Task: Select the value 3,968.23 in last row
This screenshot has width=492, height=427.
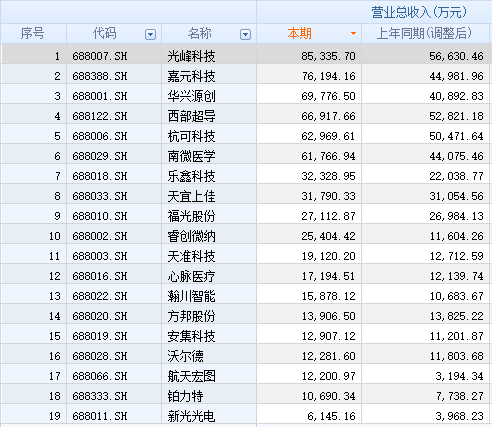Action: 459,416
